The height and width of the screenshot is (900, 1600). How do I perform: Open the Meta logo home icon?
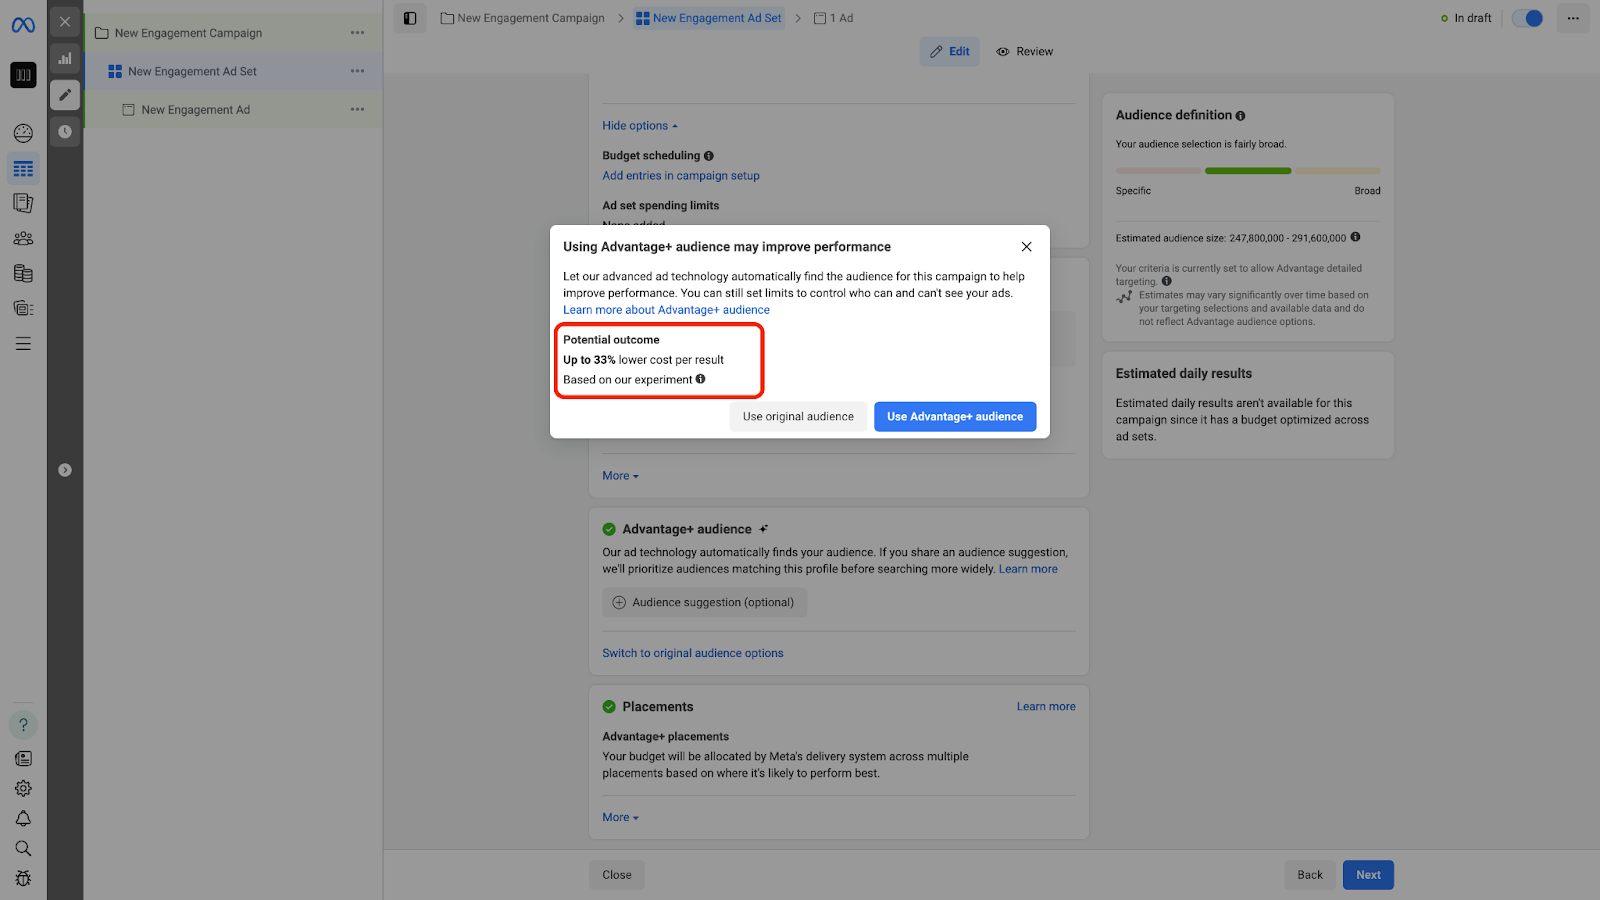pyautogui.click(x=23, y=25)
